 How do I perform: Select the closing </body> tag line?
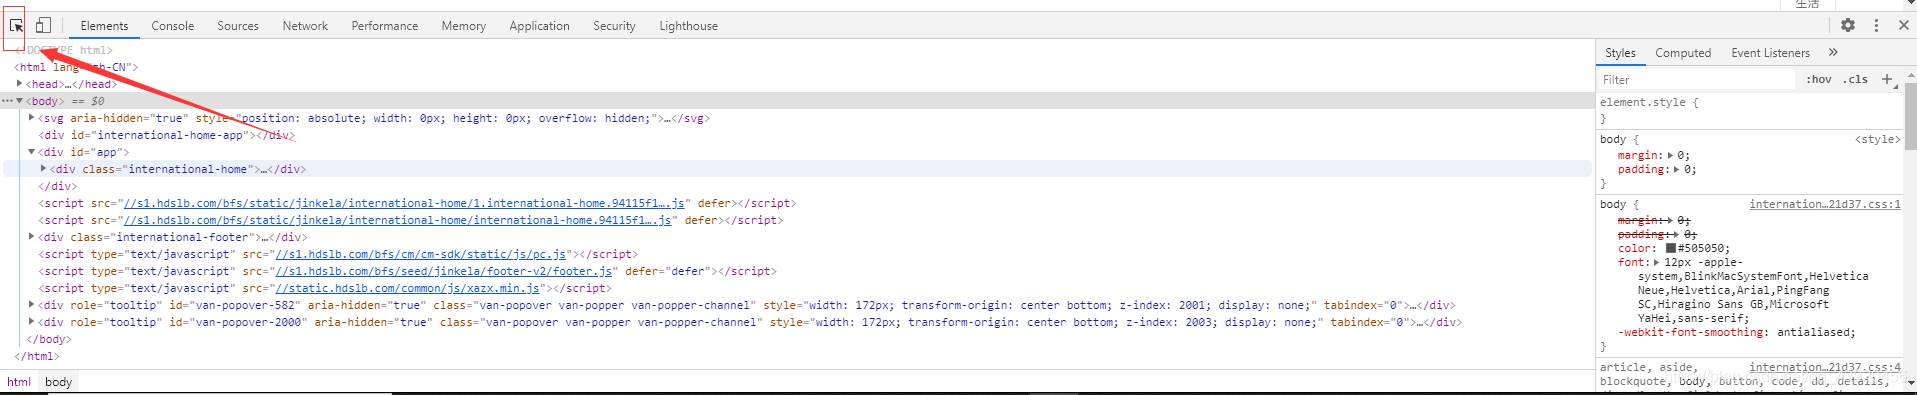point(48,339)
